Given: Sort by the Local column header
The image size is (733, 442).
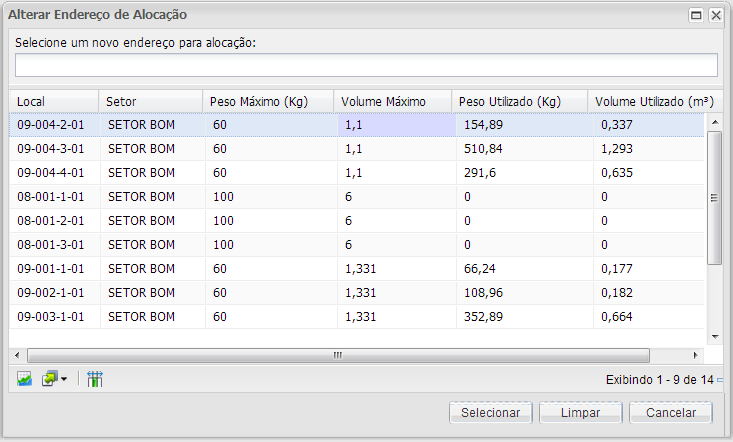Looking at the screenshot, I should coord(54,102).
